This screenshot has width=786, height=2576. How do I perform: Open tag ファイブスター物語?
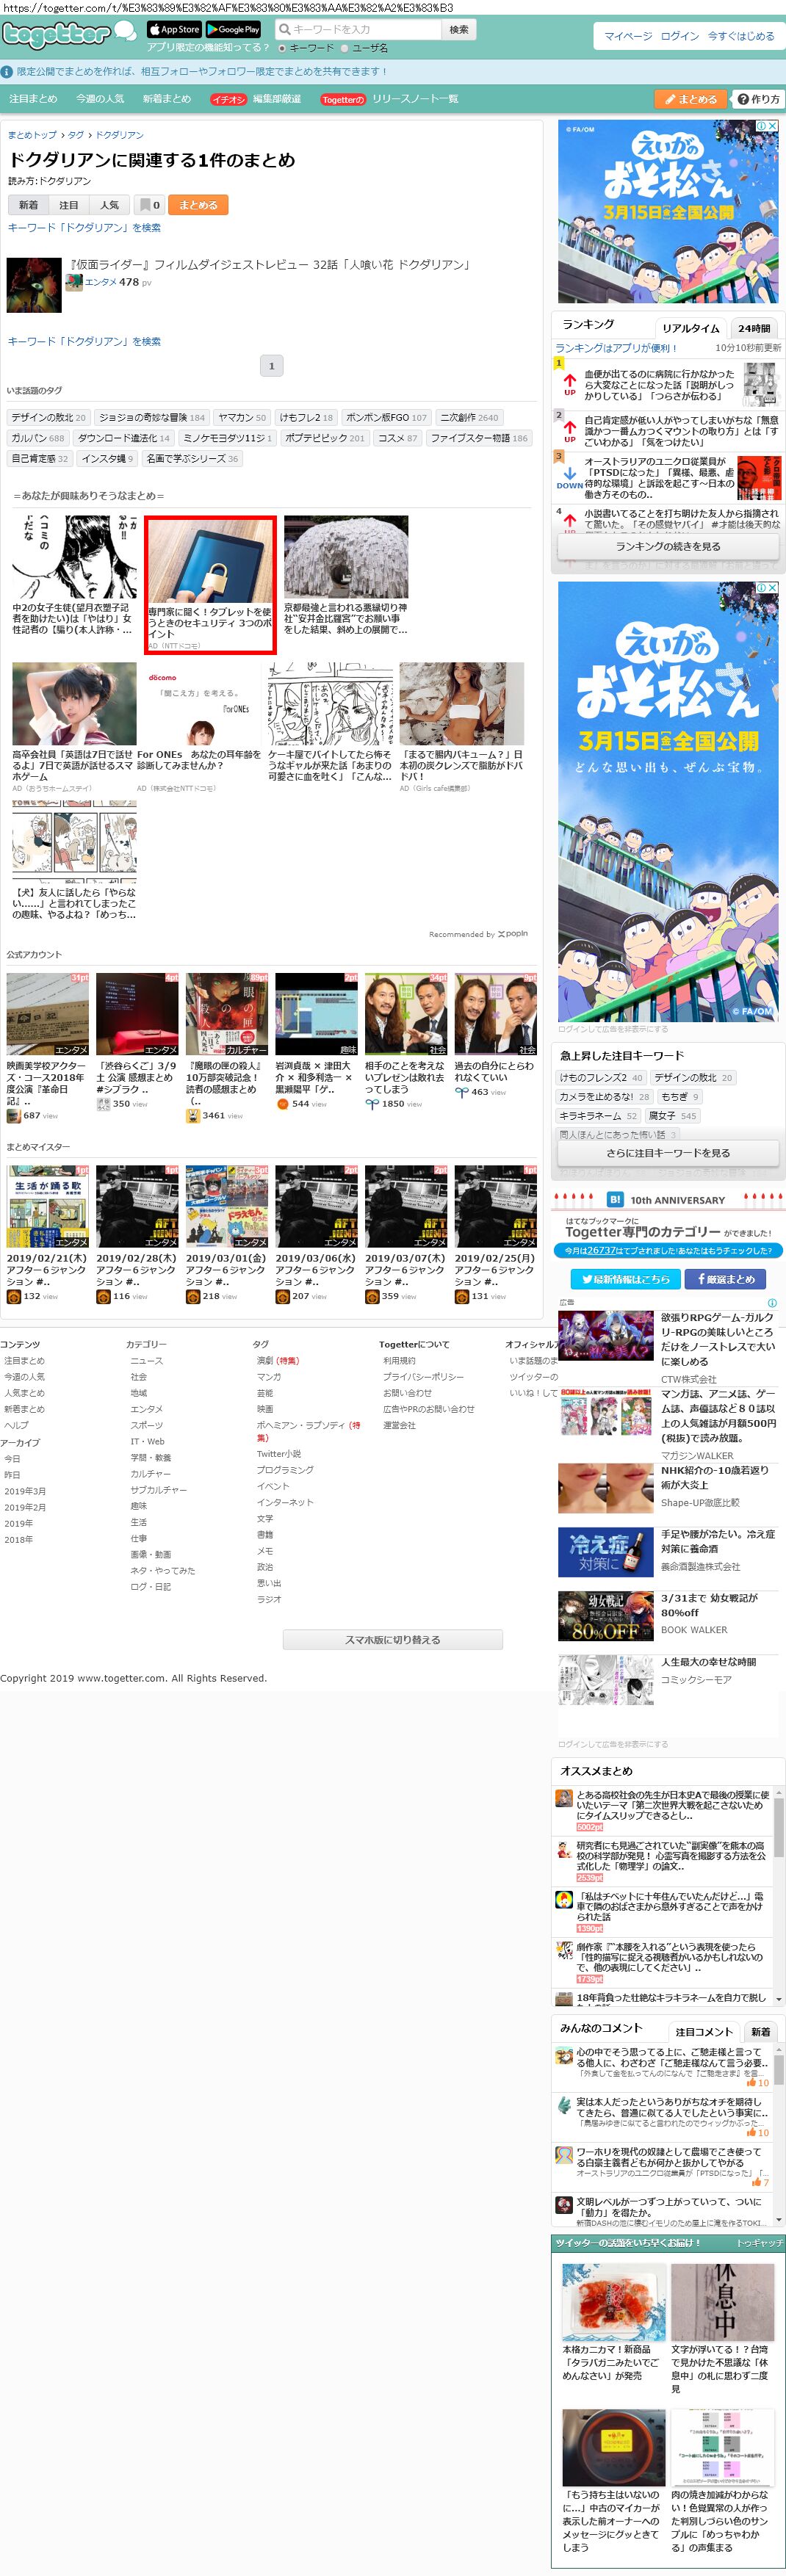point(479,438)
